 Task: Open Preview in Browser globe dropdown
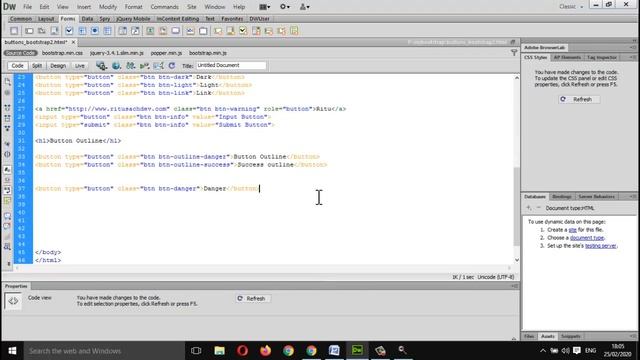[116, 66]
